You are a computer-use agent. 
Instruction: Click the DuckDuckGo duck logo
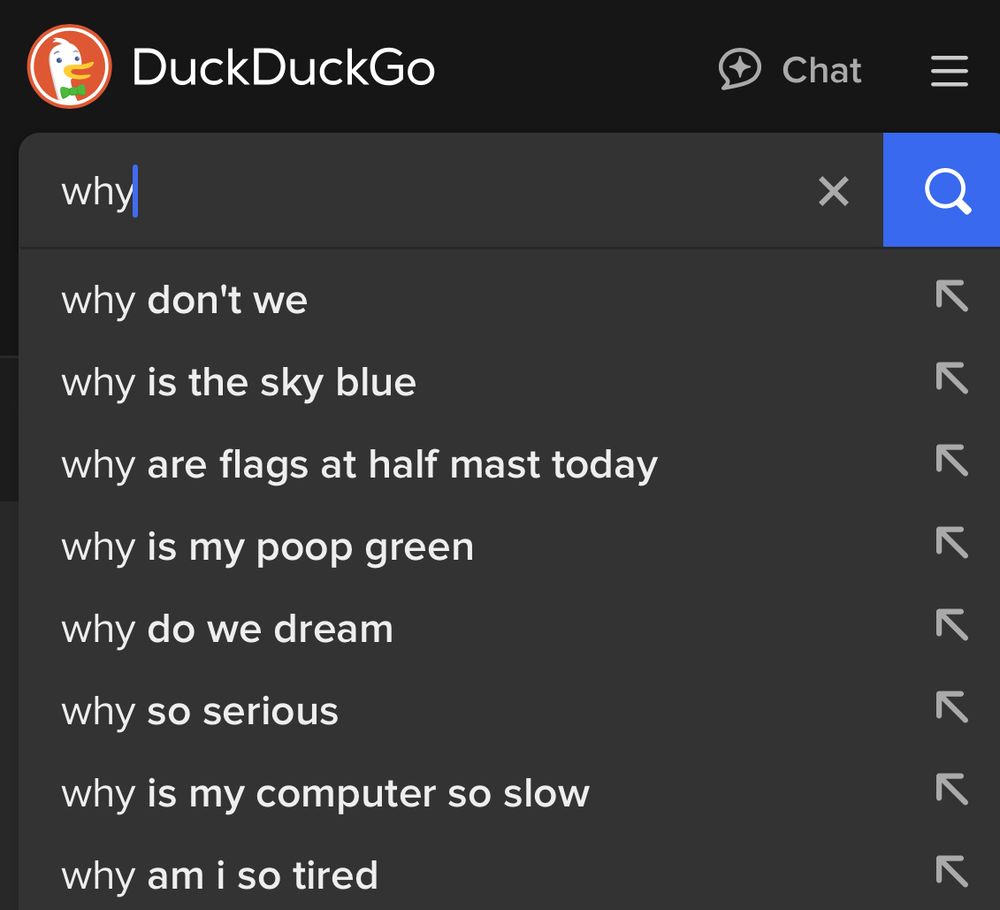tap(70, 66)
